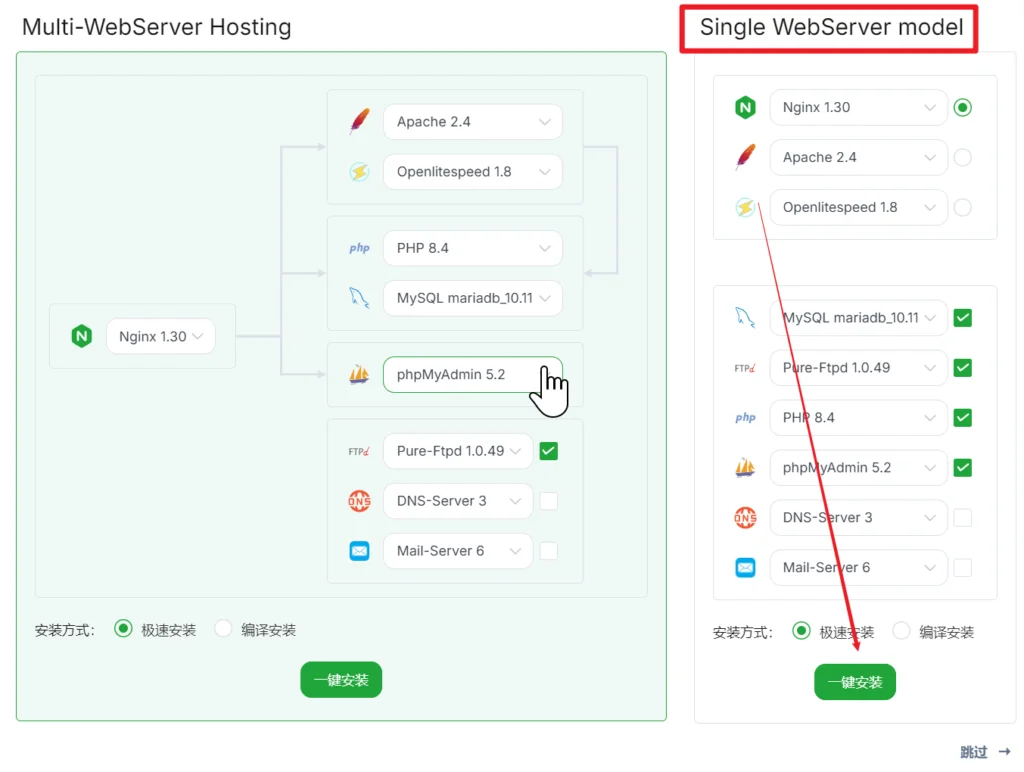Click the PHP icon in Single WebServer panel
Viewport: 1024px width, 772px height.
745,418
